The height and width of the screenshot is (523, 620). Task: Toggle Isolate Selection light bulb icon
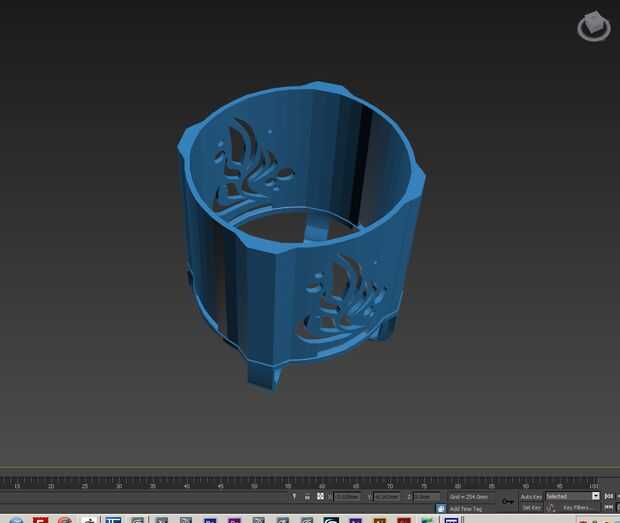pos(294,497)
